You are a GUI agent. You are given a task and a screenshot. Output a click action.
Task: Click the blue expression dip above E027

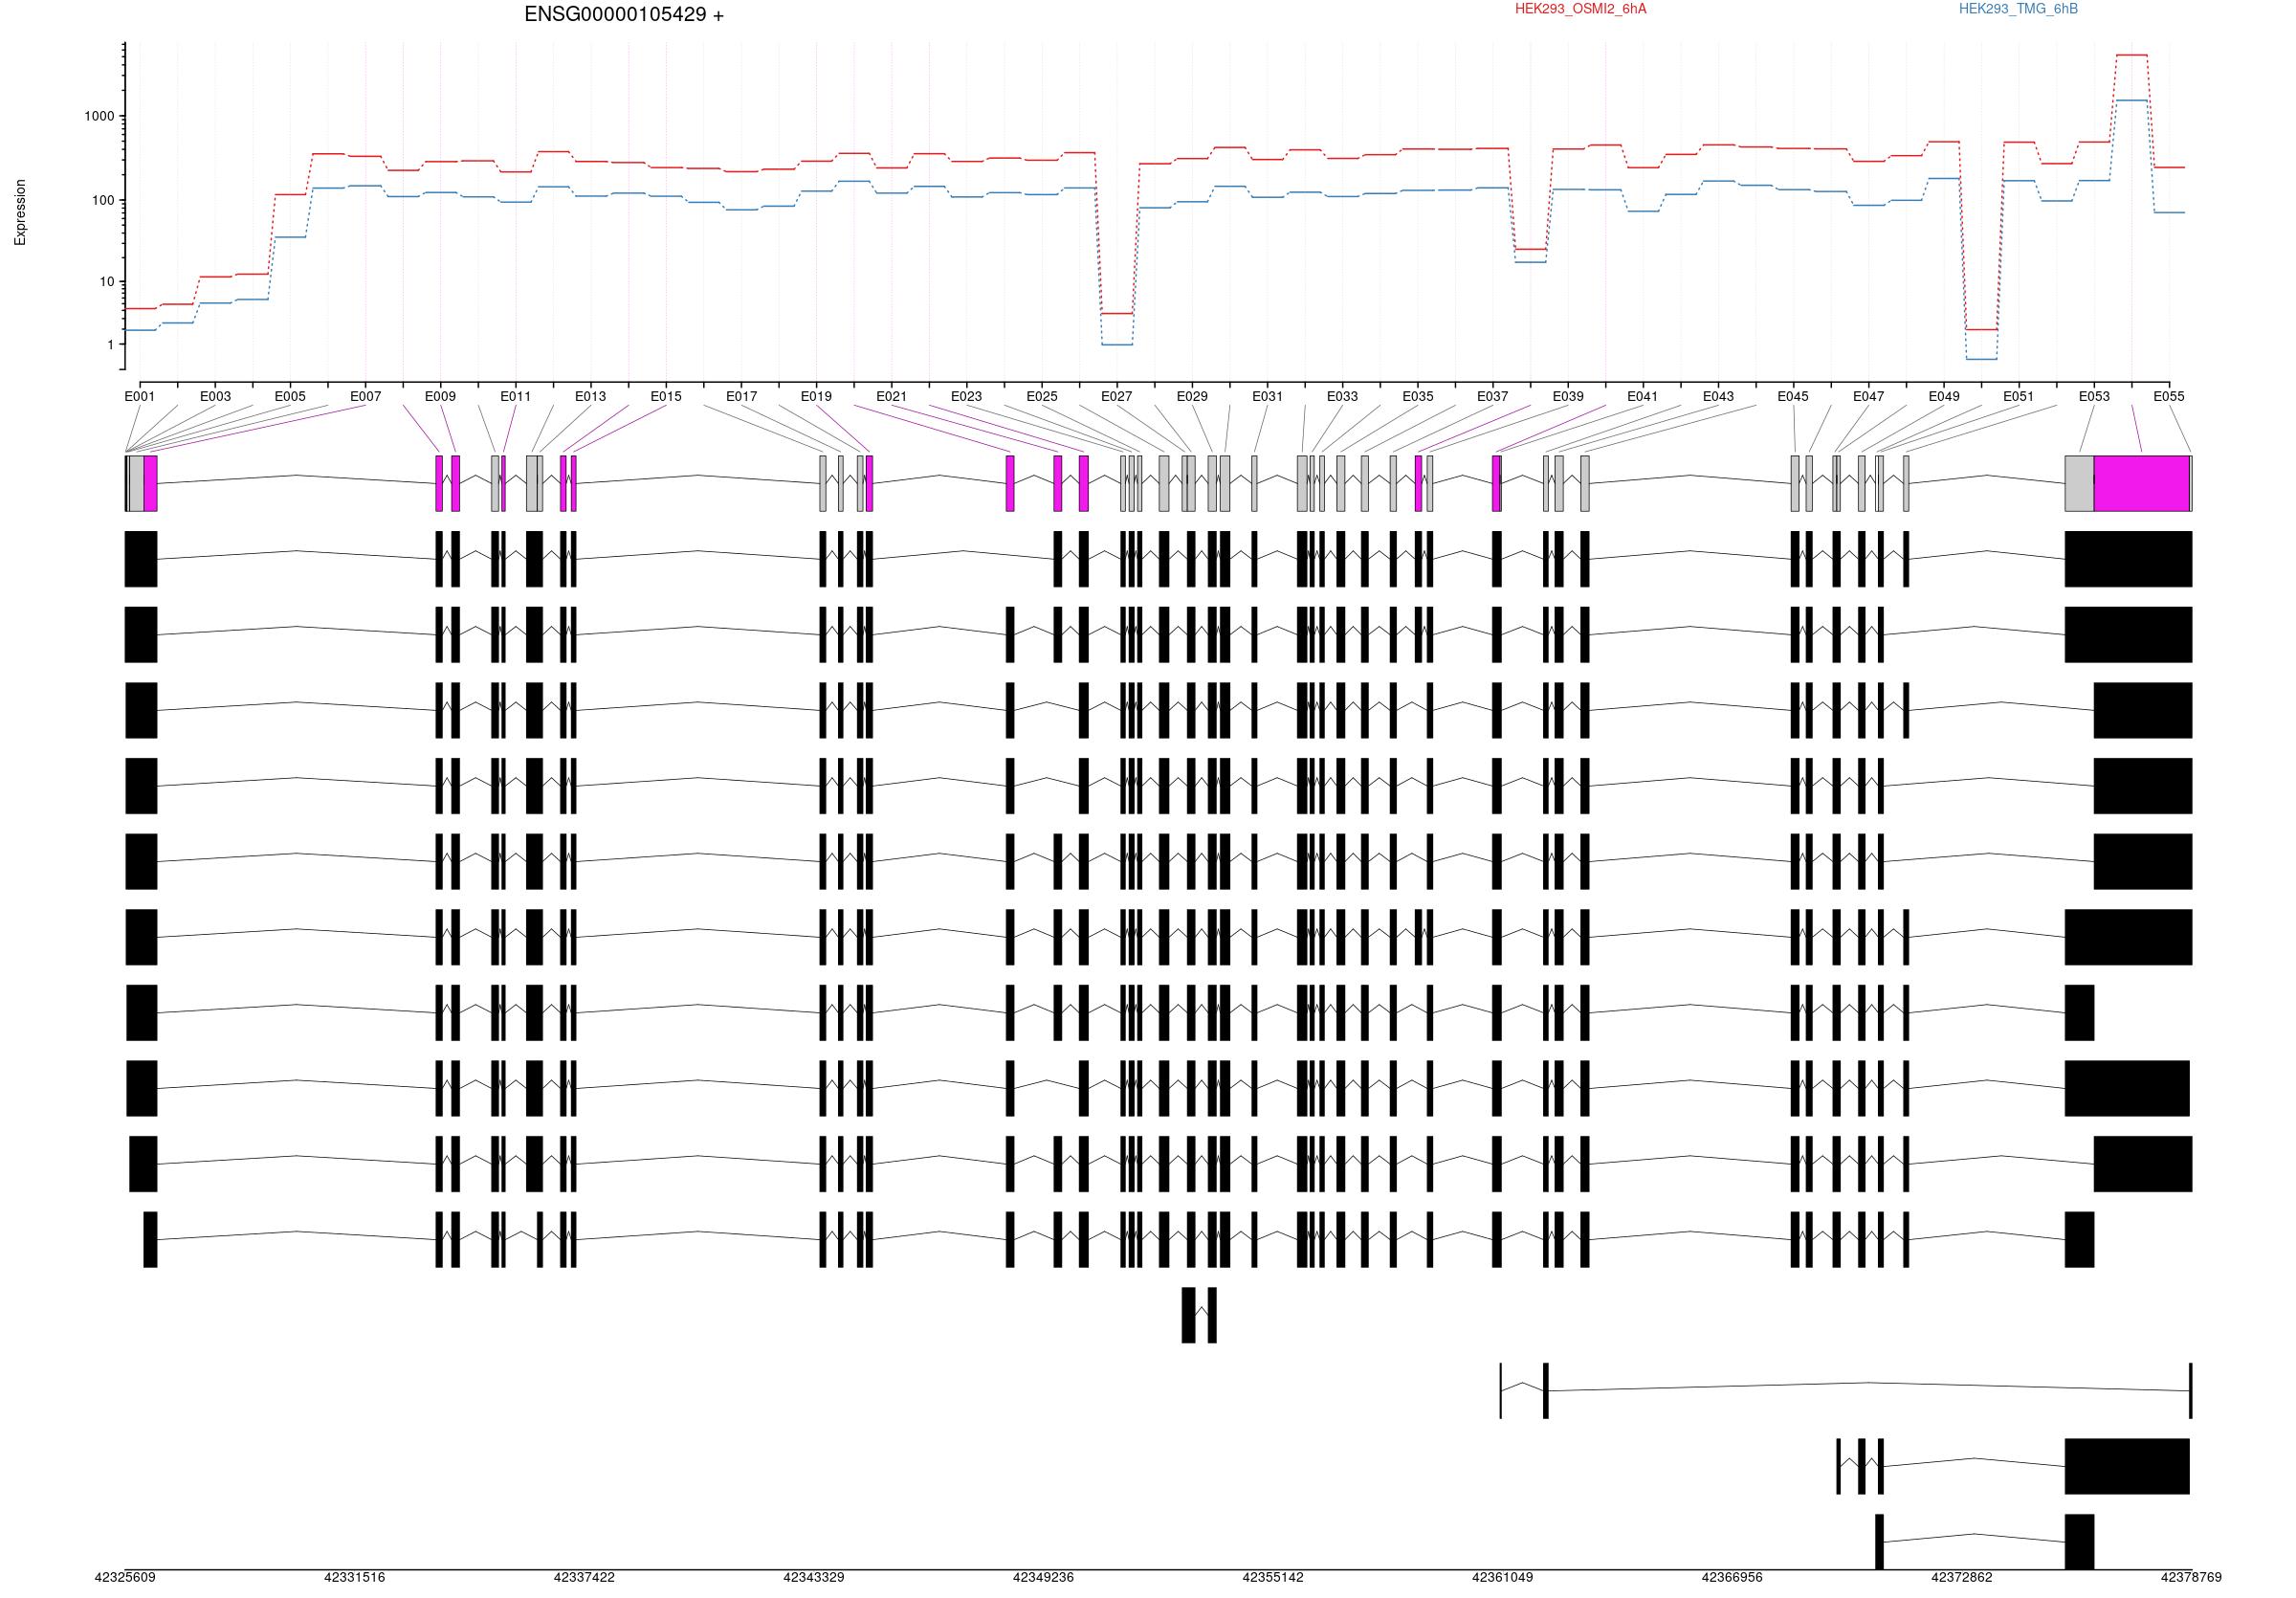(1117, 345)
